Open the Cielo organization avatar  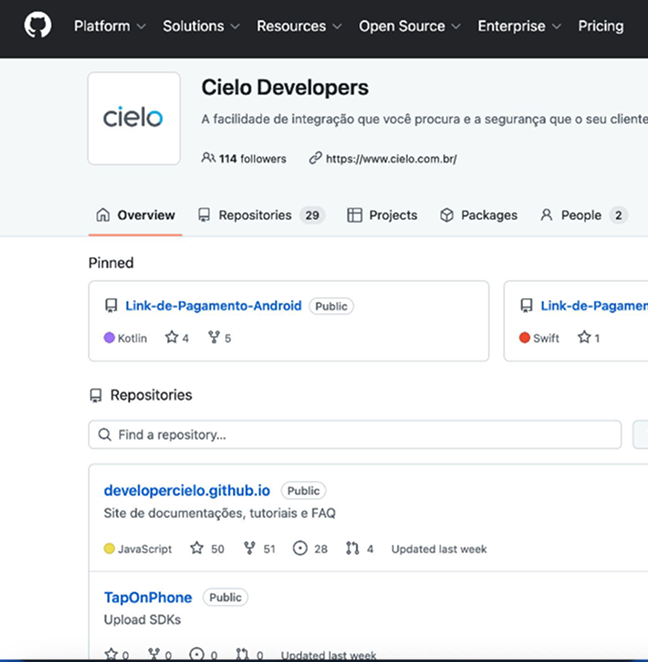click(134, 118)
